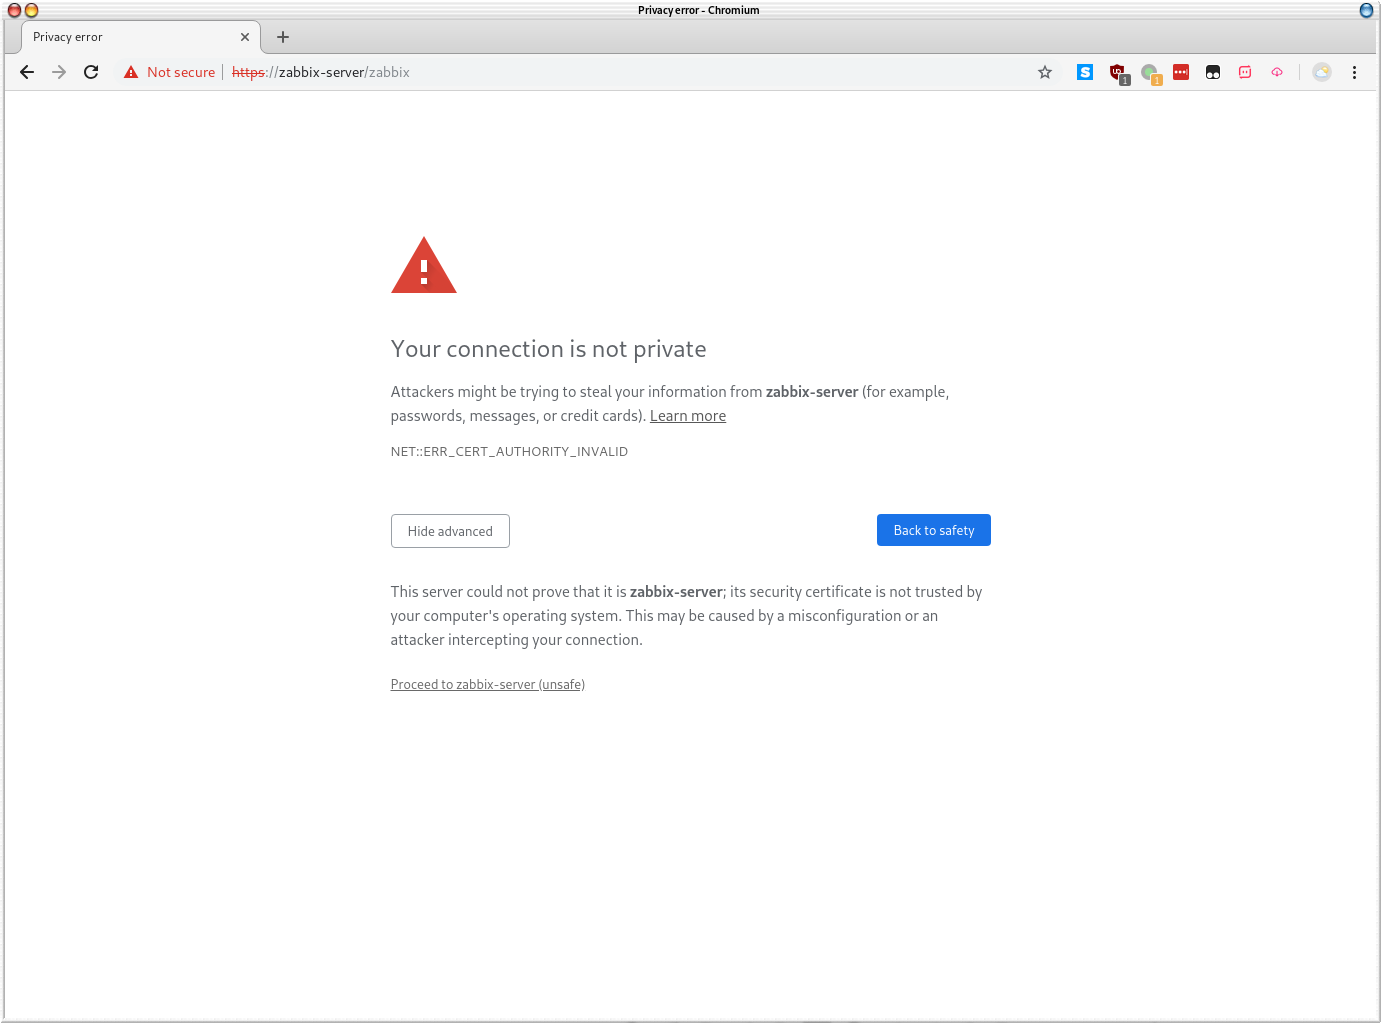Select the Privacy error tab
1381x1023 pixels.
141,37
